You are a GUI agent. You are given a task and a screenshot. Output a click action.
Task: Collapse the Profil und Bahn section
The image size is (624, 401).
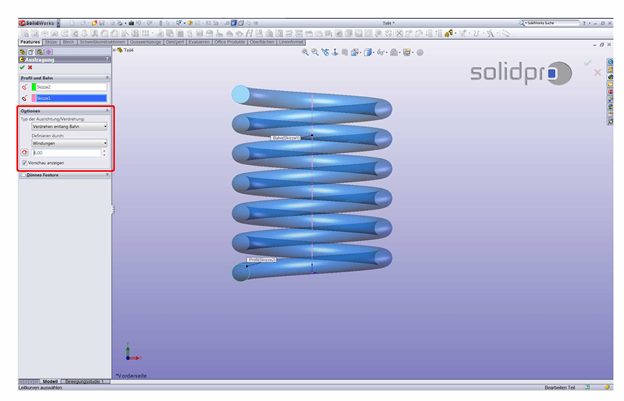pyautogui.click(x=107, y=77)
